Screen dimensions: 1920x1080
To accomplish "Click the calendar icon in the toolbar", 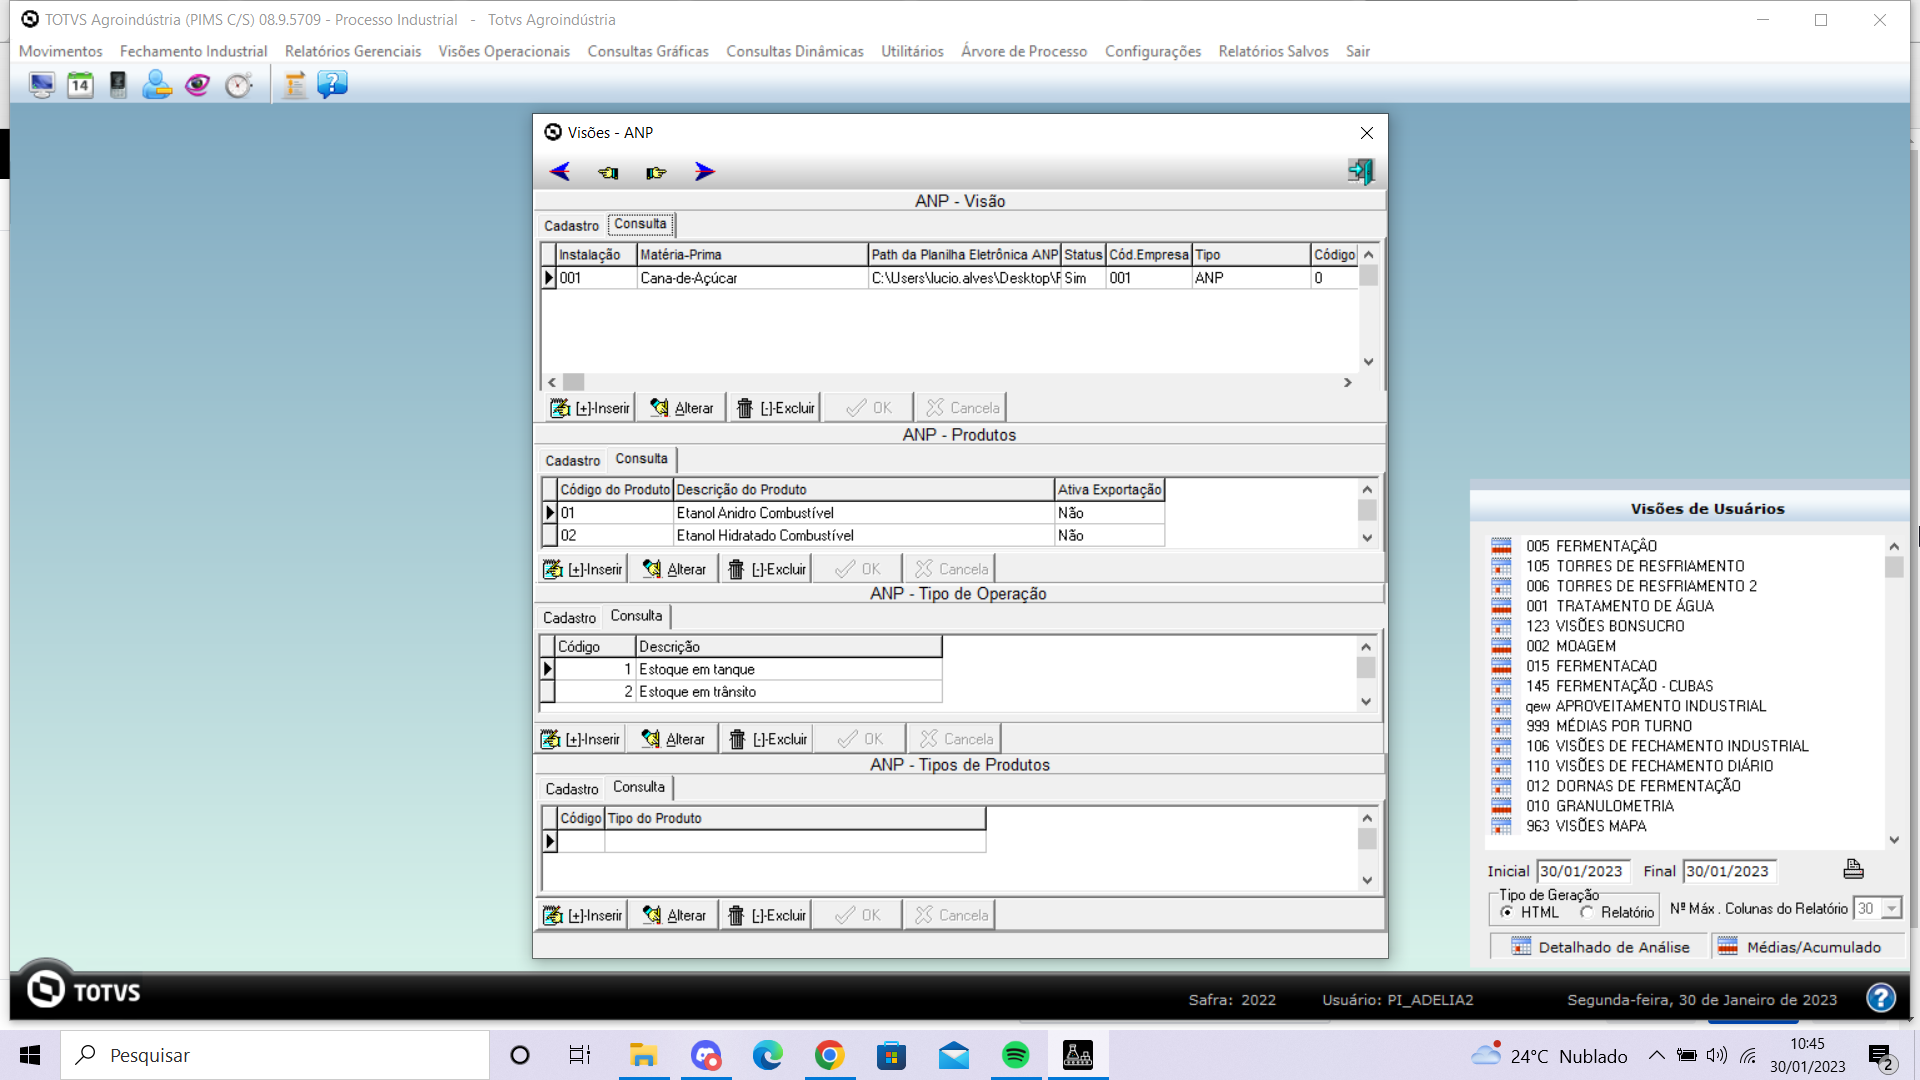I will [80, 85].
